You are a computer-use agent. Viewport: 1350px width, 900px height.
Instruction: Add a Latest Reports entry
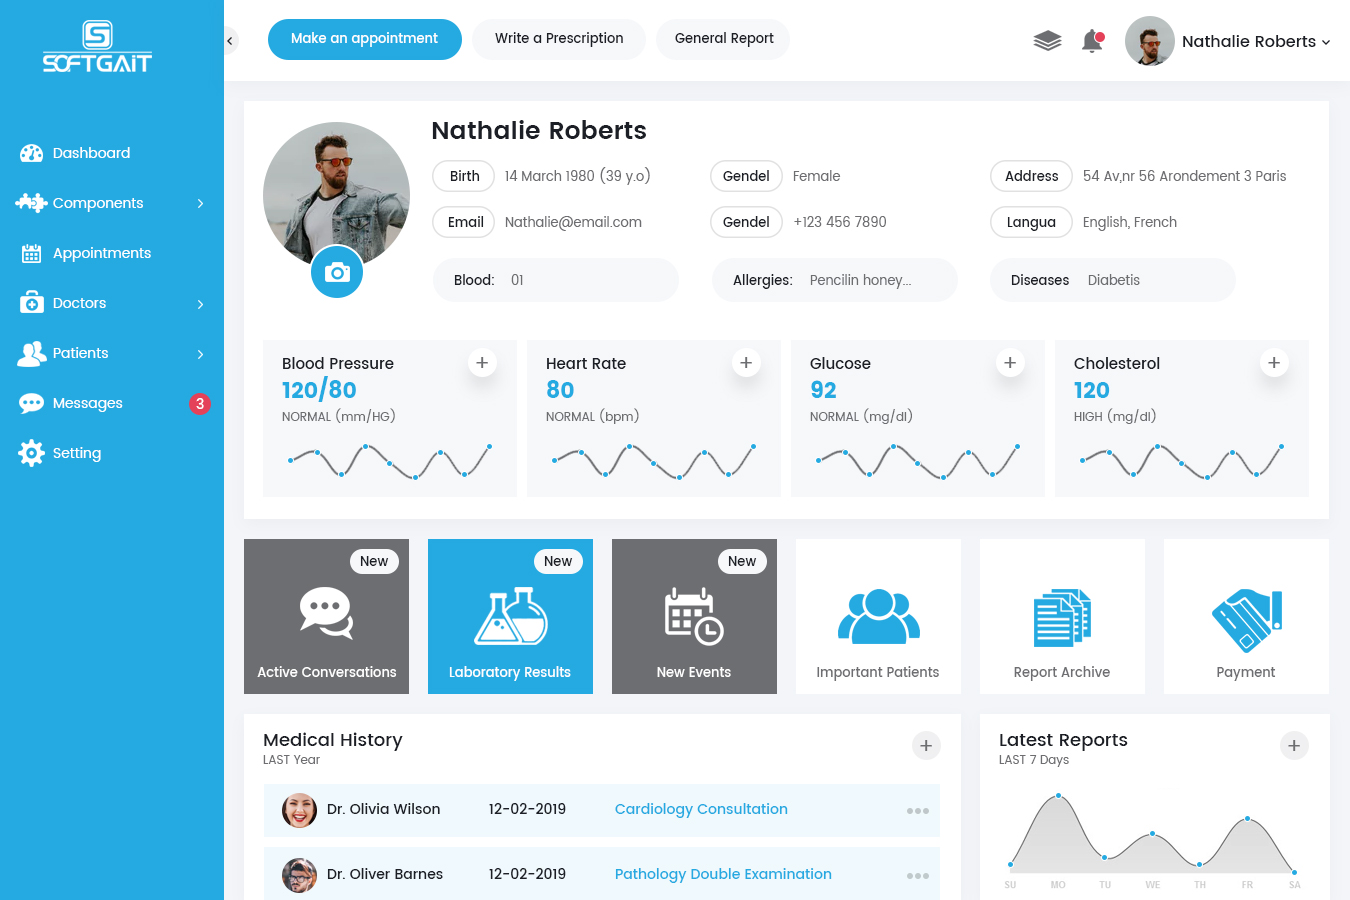tap(1294, 746)
